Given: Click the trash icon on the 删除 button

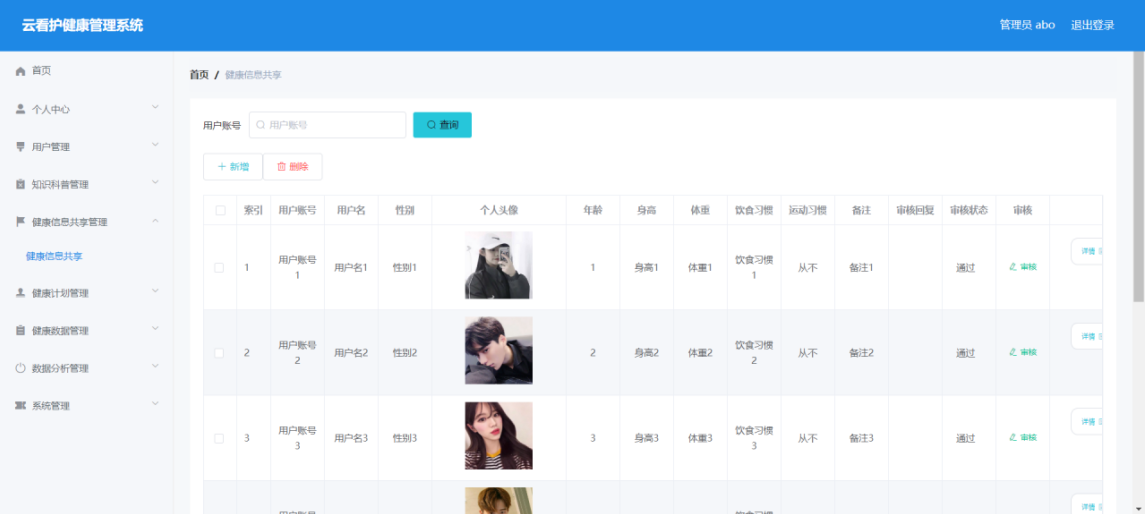Looking at the screenshot, I should point(281,167).
